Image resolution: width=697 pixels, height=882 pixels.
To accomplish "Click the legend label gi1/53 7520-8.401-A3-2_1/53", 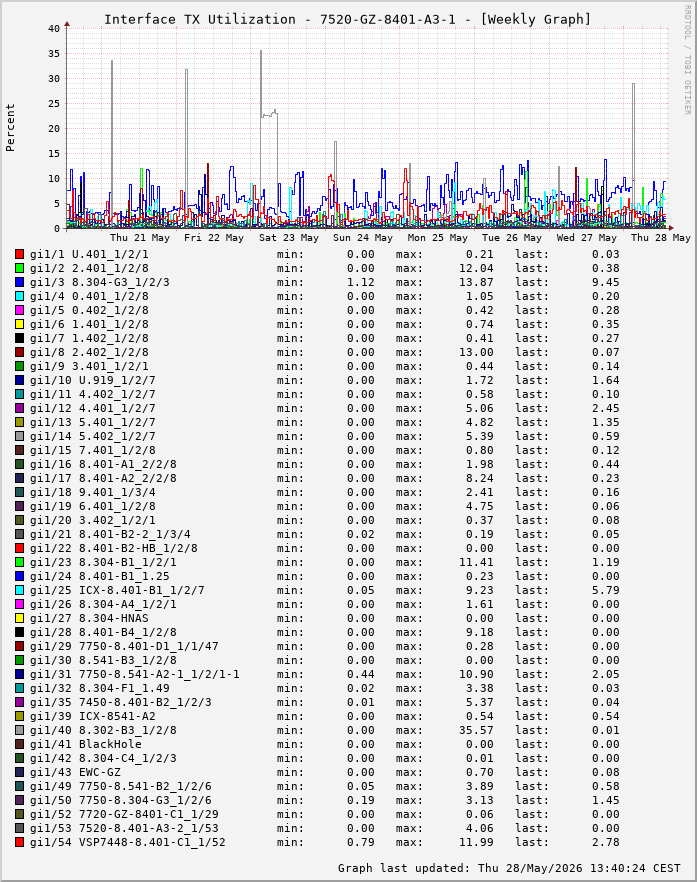I will coord(124,828).
